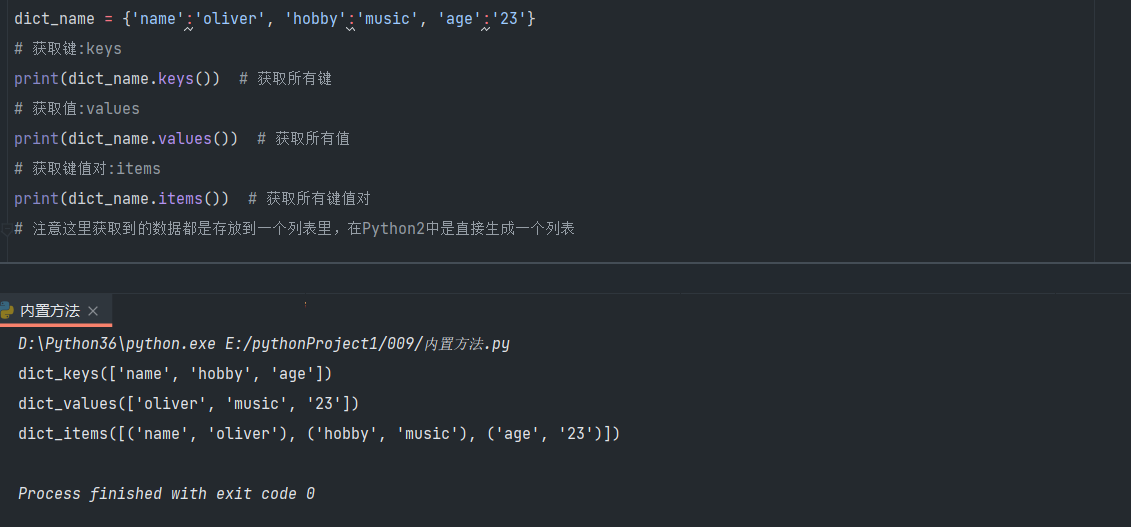1131x527 pixels.
Task: Click the dict_items output line
Action: coord(319,434)
